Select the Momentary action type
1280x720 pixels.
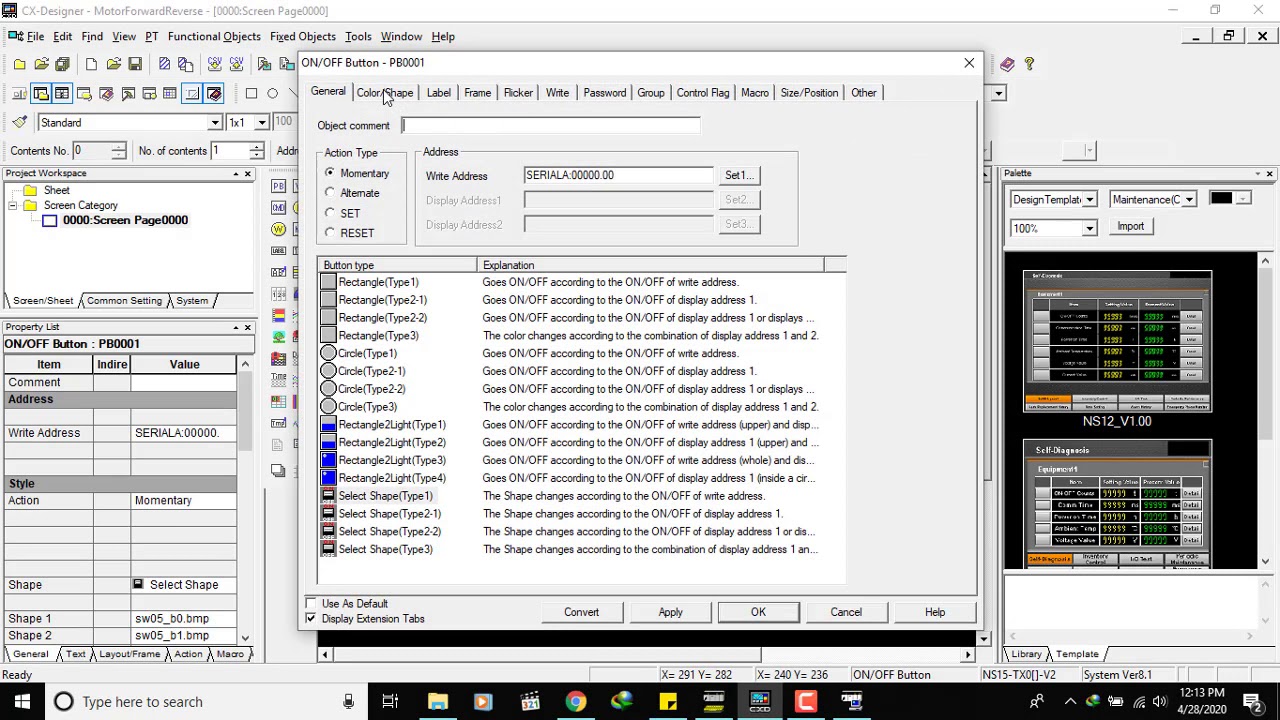[330, 173]
